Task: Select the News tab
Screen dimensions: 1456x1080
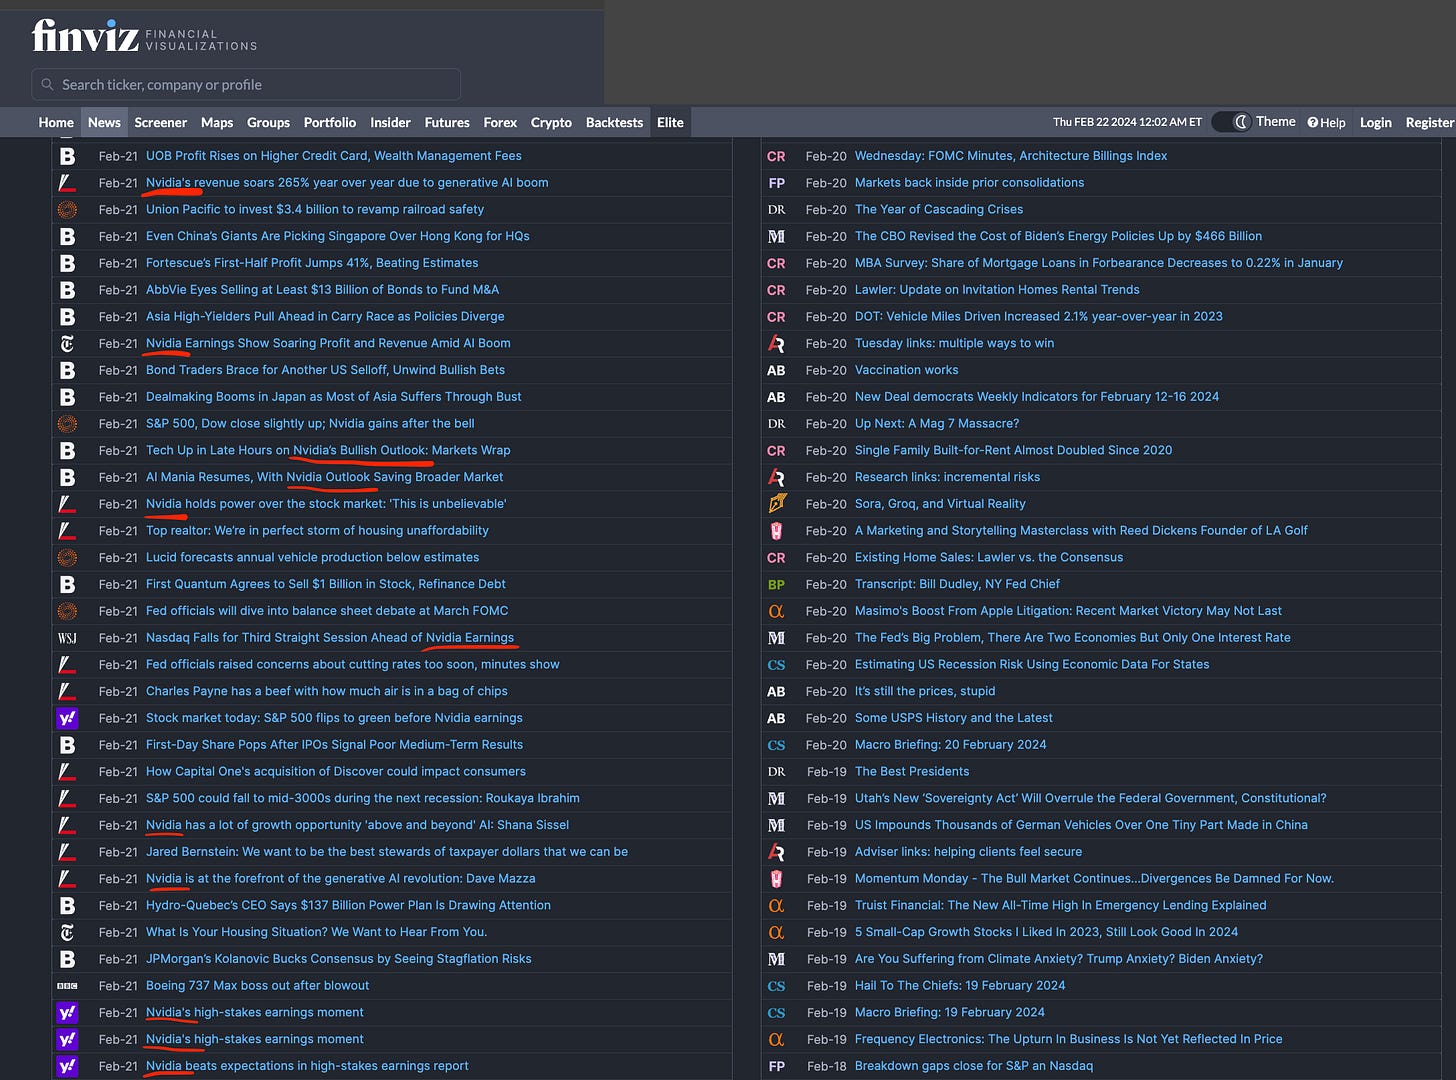Action: [x=104, y=123]
